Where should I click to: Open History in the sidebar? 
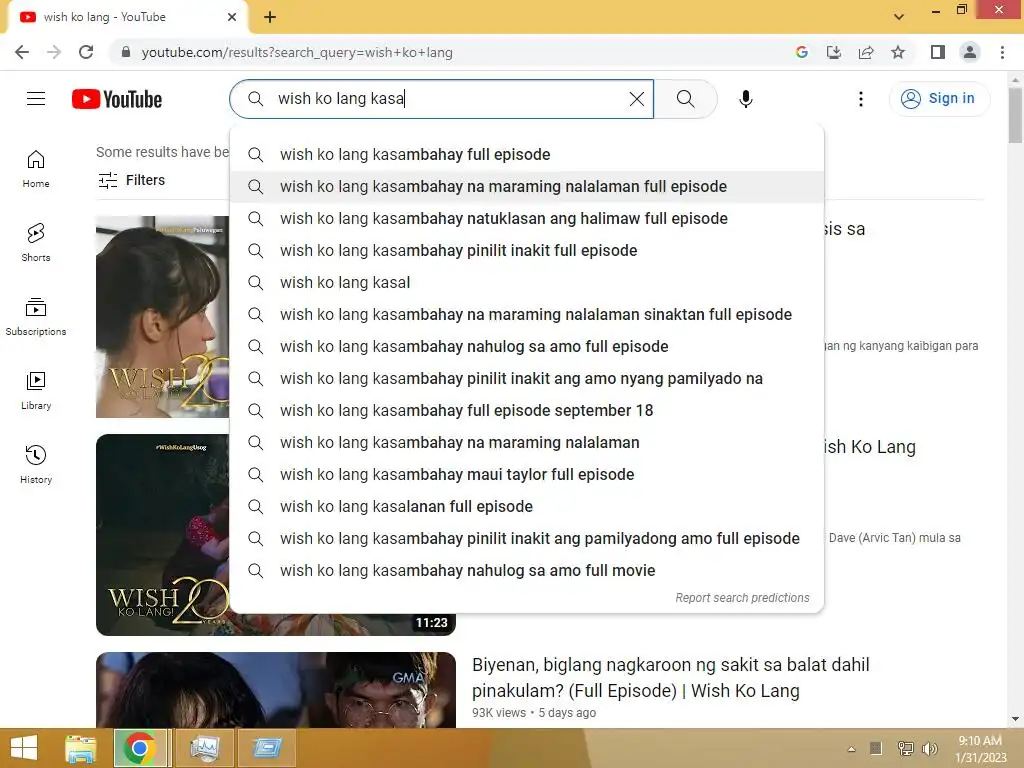click(x=36, y=464)
